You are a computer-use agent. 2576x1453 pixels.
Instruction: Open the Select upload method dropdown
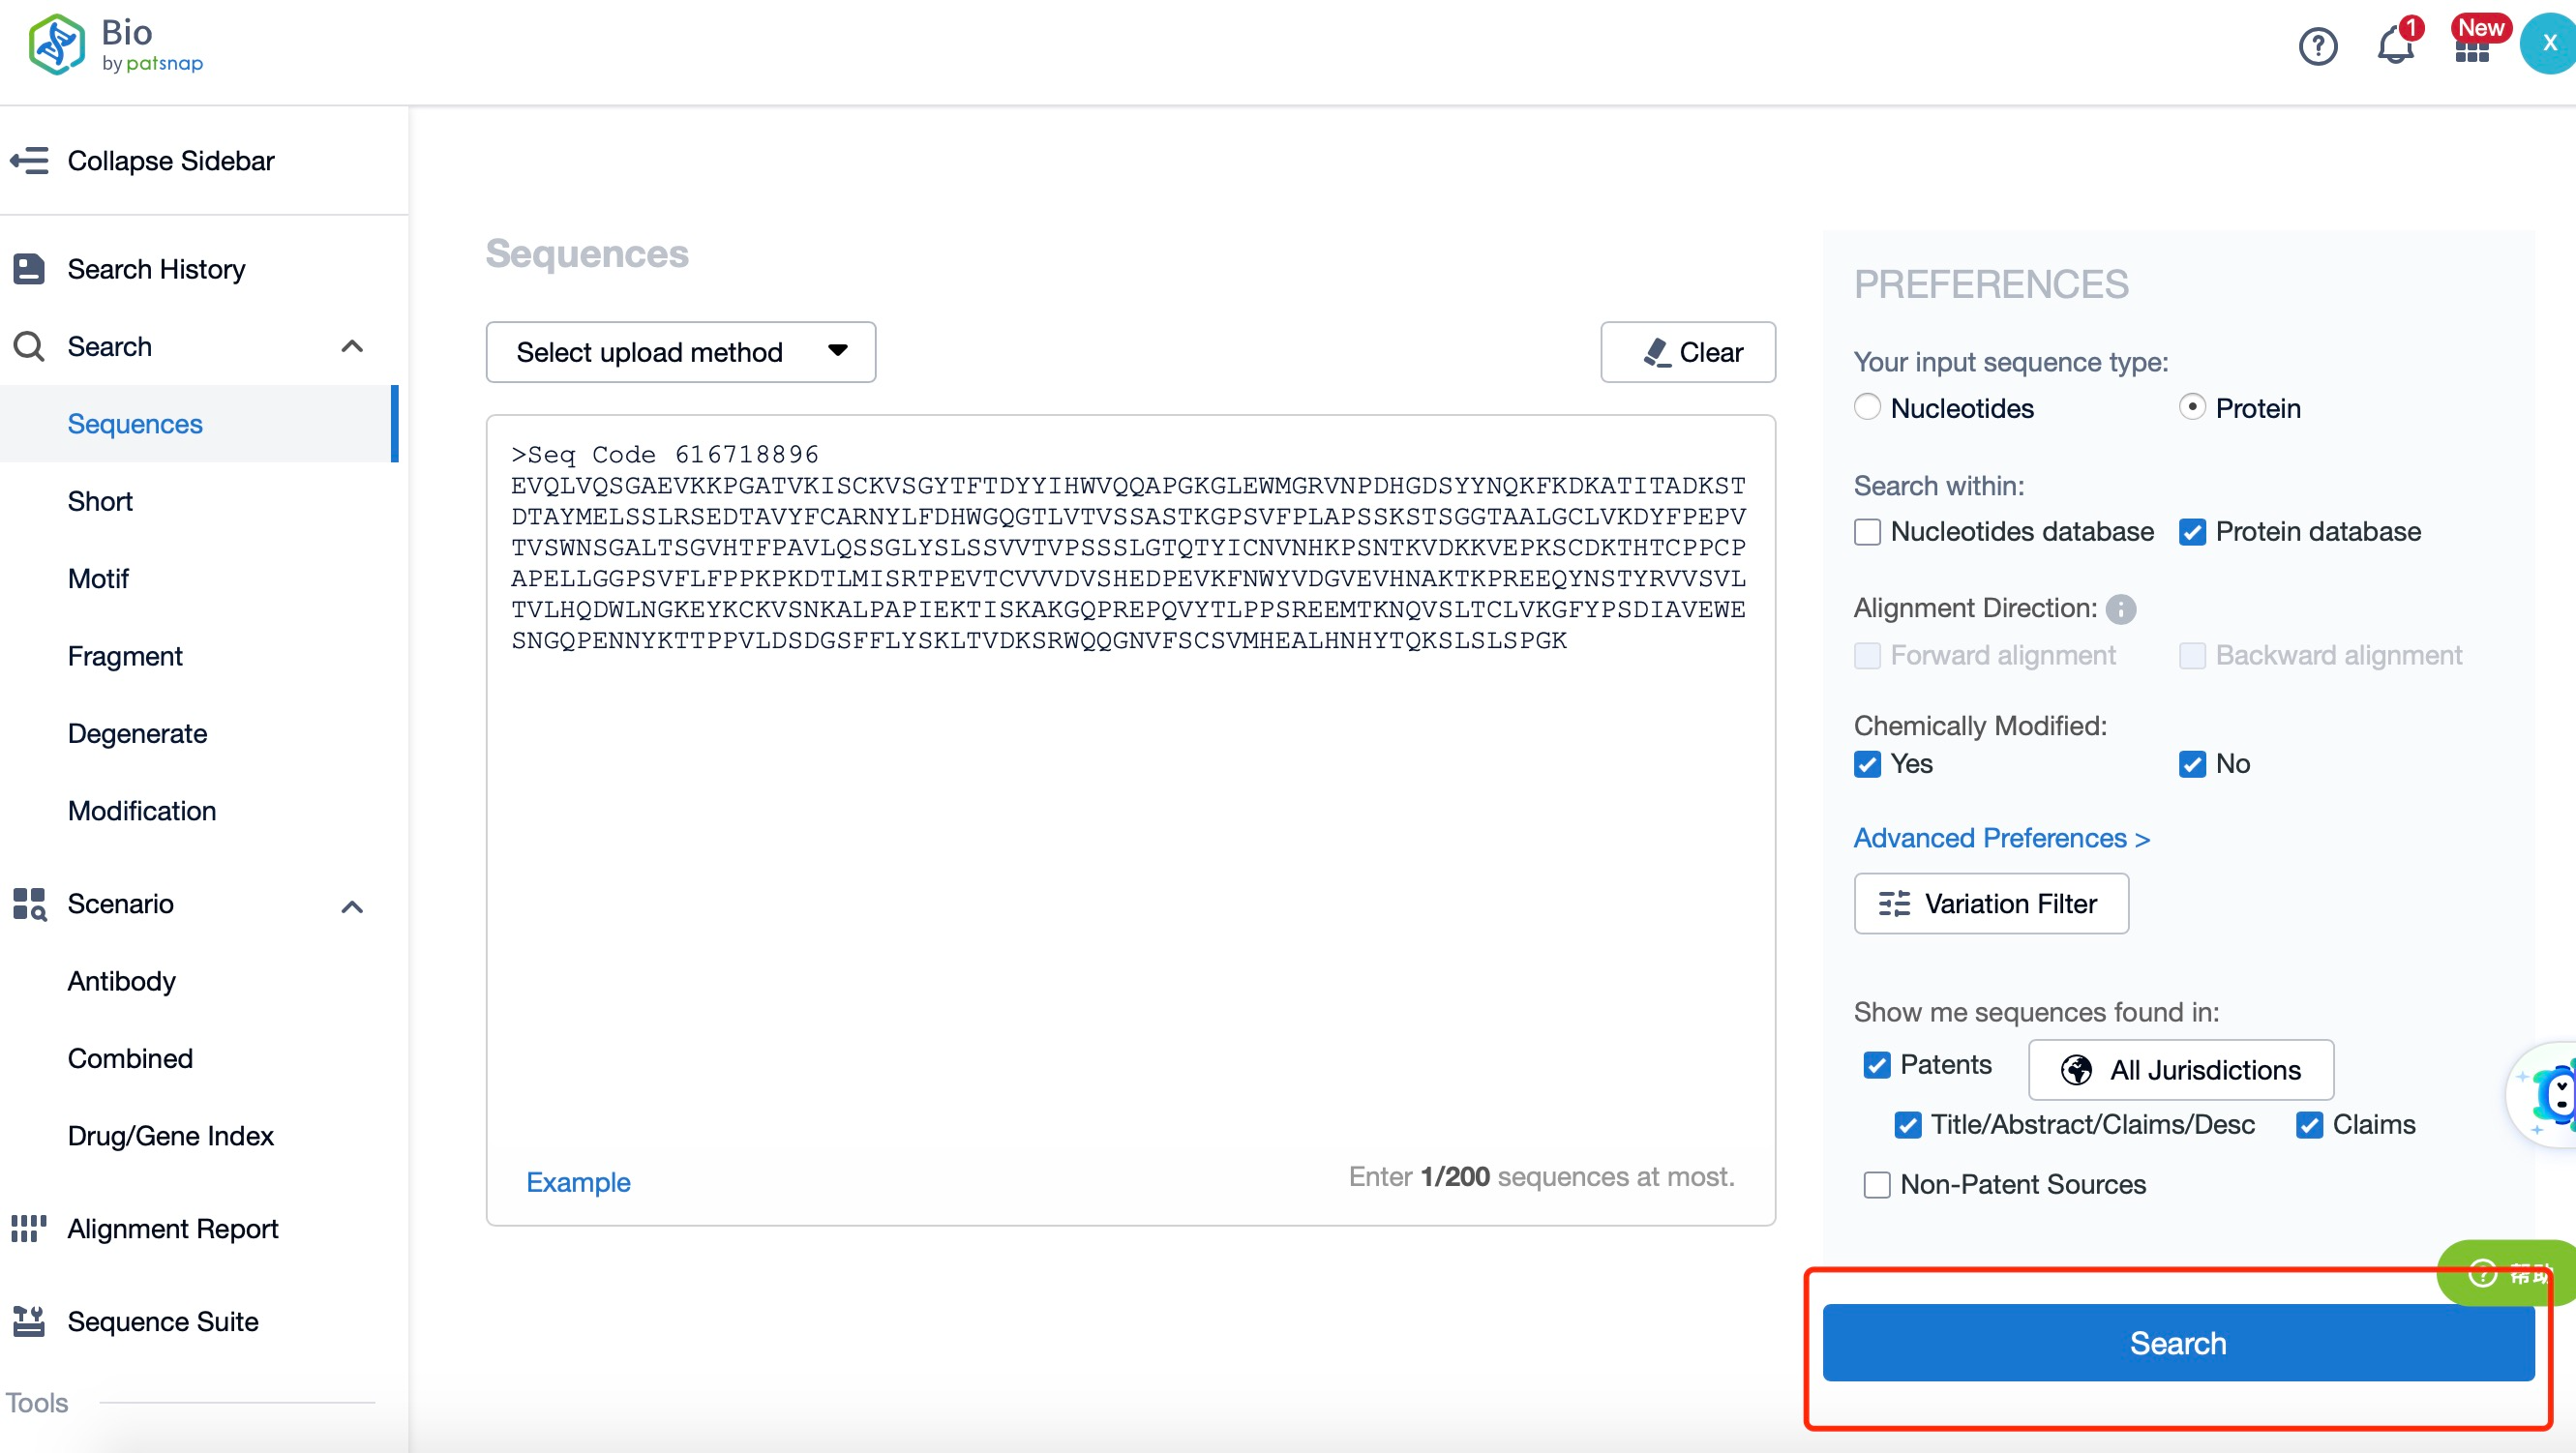pyautogui.click(x=681, y=352)
